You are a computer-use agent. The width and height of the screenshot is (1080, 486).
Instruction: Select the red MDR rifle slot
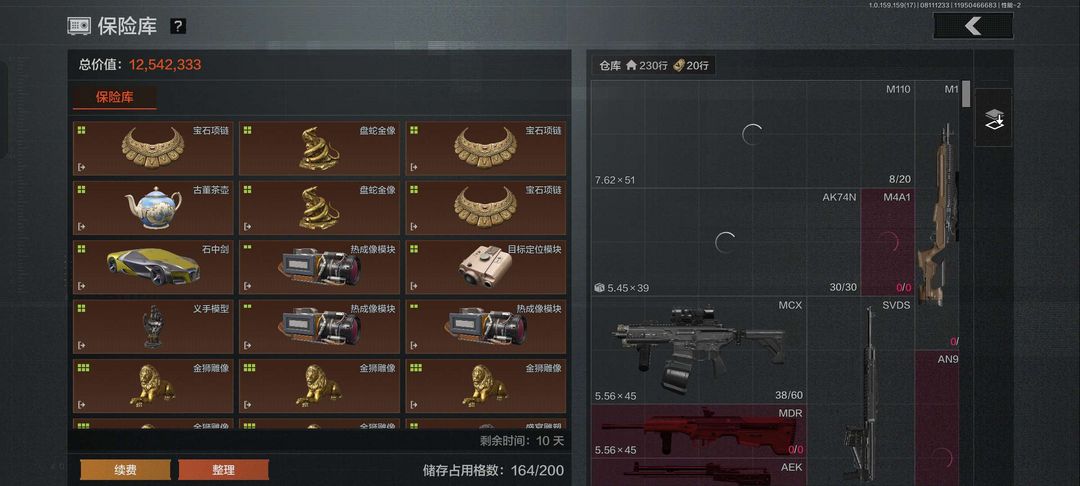pyautogui.click(x=698, y=432)
